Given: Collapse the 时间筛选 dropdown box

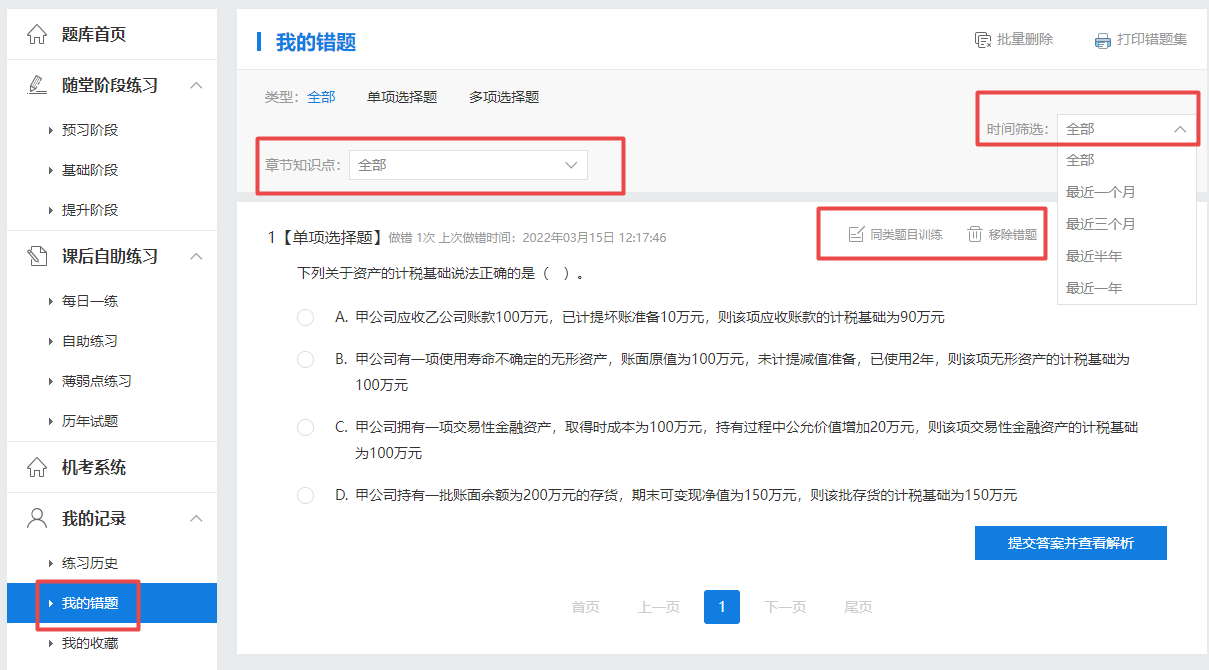Looking at the screenshot, I should tap(1126, 129).
